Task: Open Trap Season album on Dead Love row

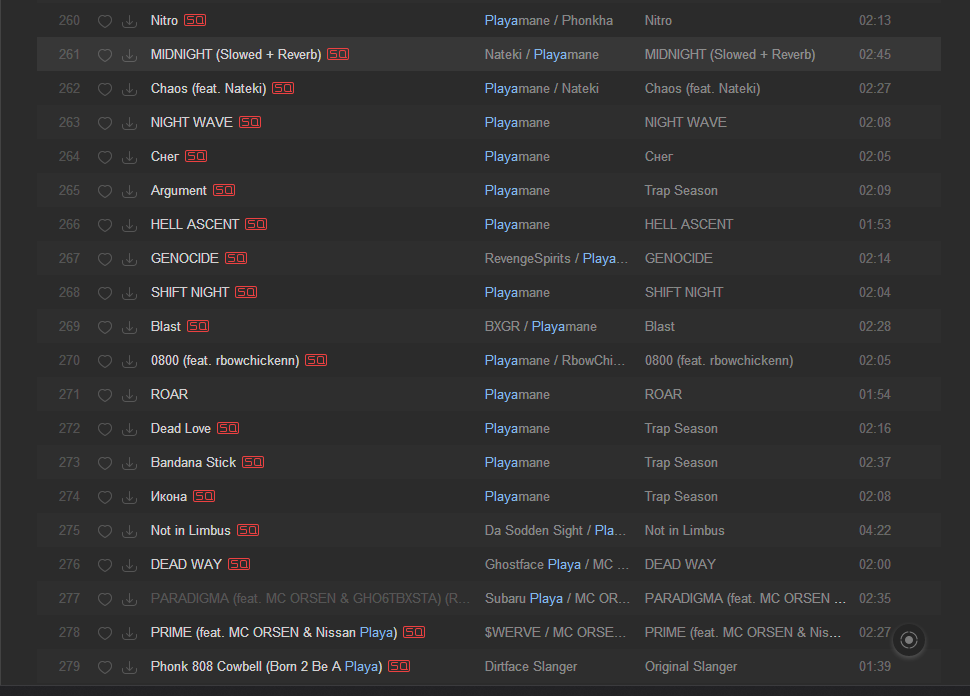Action: click(681, 428)
